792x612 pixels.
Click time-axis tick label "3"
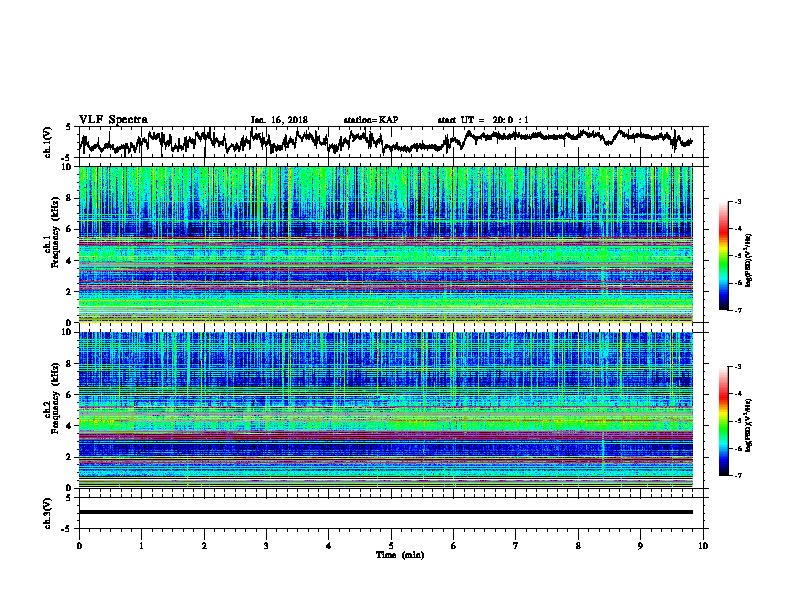(266, 545)
